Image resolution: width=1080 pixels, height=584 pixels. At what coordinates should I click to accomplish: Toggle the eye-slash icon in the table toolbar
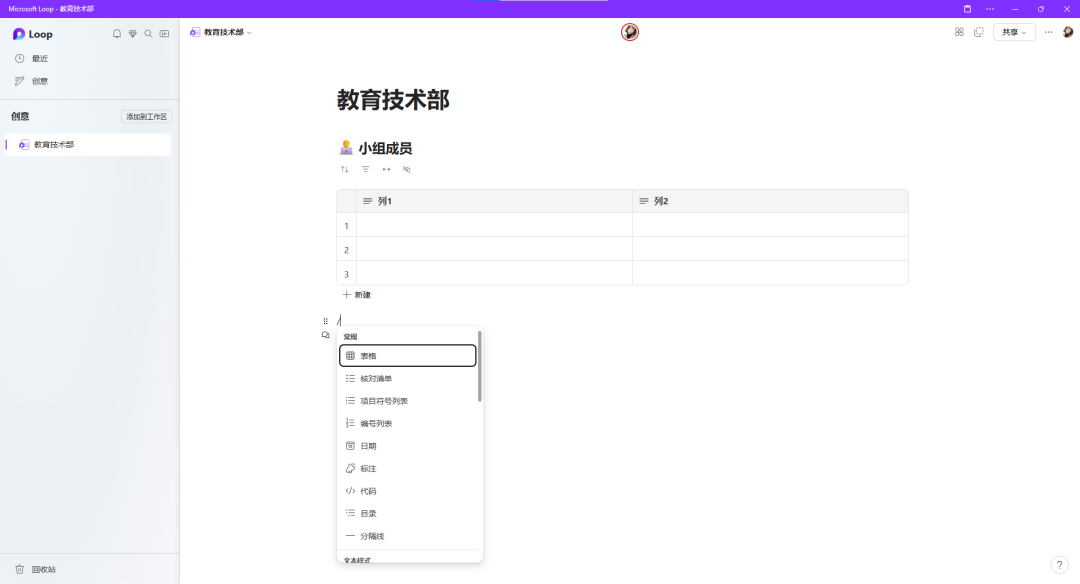coord(406,169)
